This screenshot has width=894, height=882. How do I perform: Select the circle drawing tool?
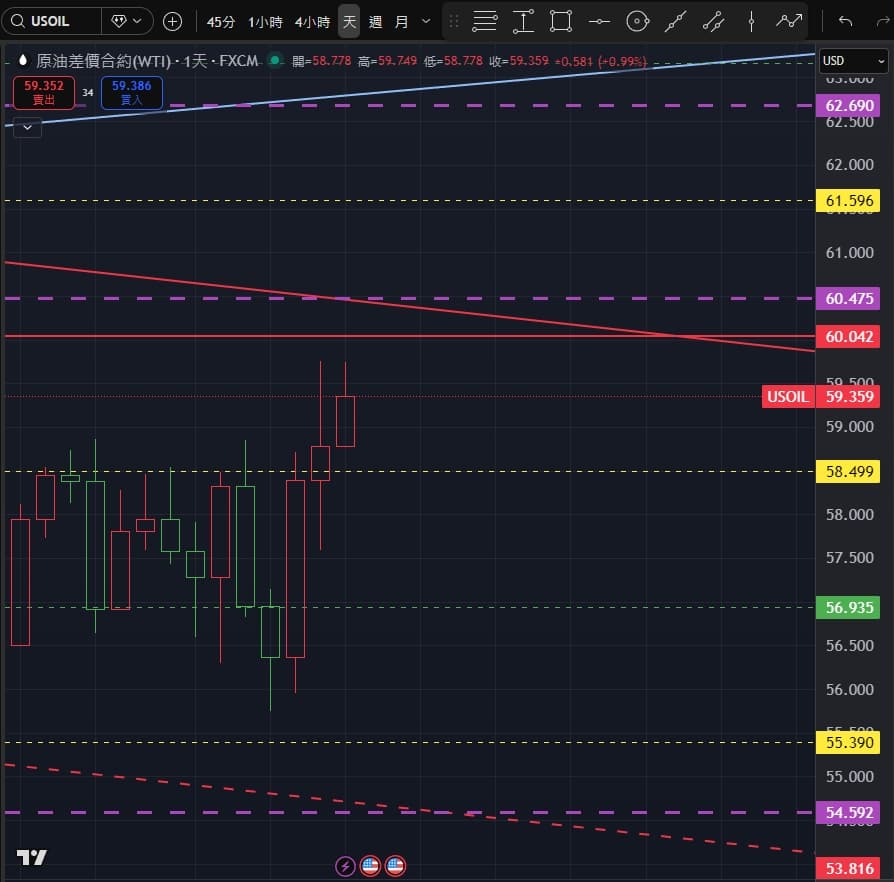pos(636,20)
